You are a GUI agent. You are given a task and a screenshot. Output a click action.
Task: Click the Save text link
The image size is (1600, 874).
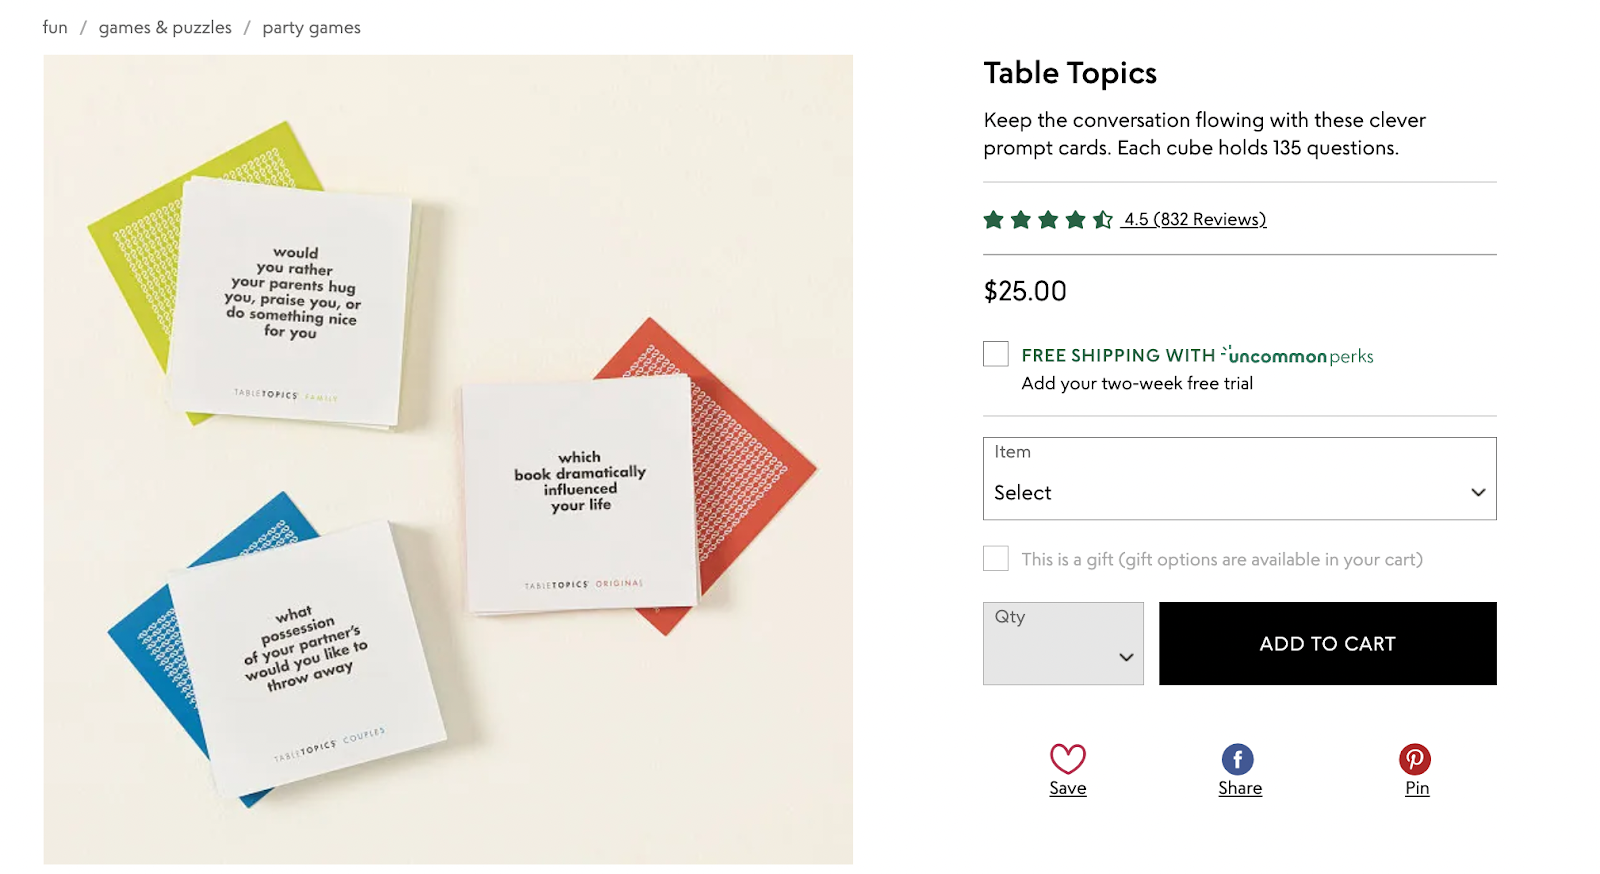coord(1067,788)
